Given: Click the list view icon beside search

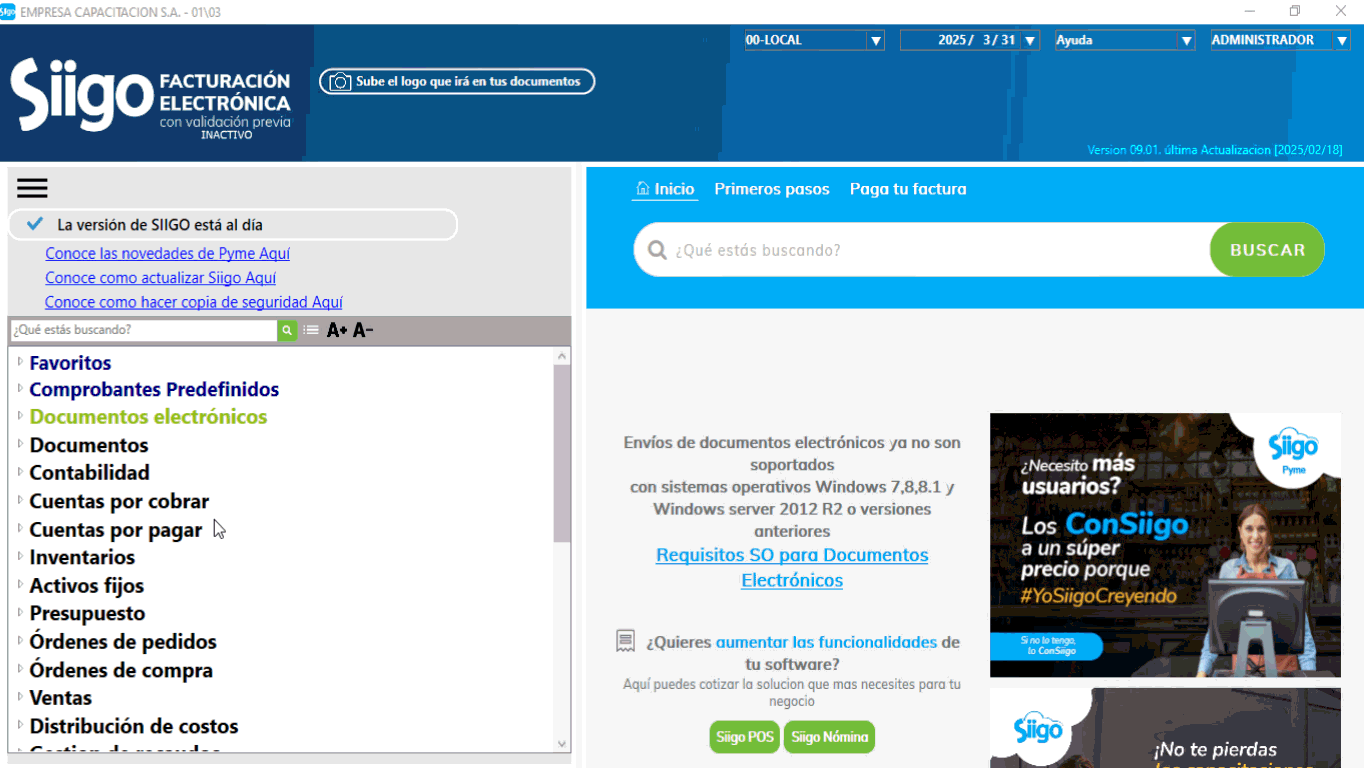Looking at the screenshot, I should (311, 330).
